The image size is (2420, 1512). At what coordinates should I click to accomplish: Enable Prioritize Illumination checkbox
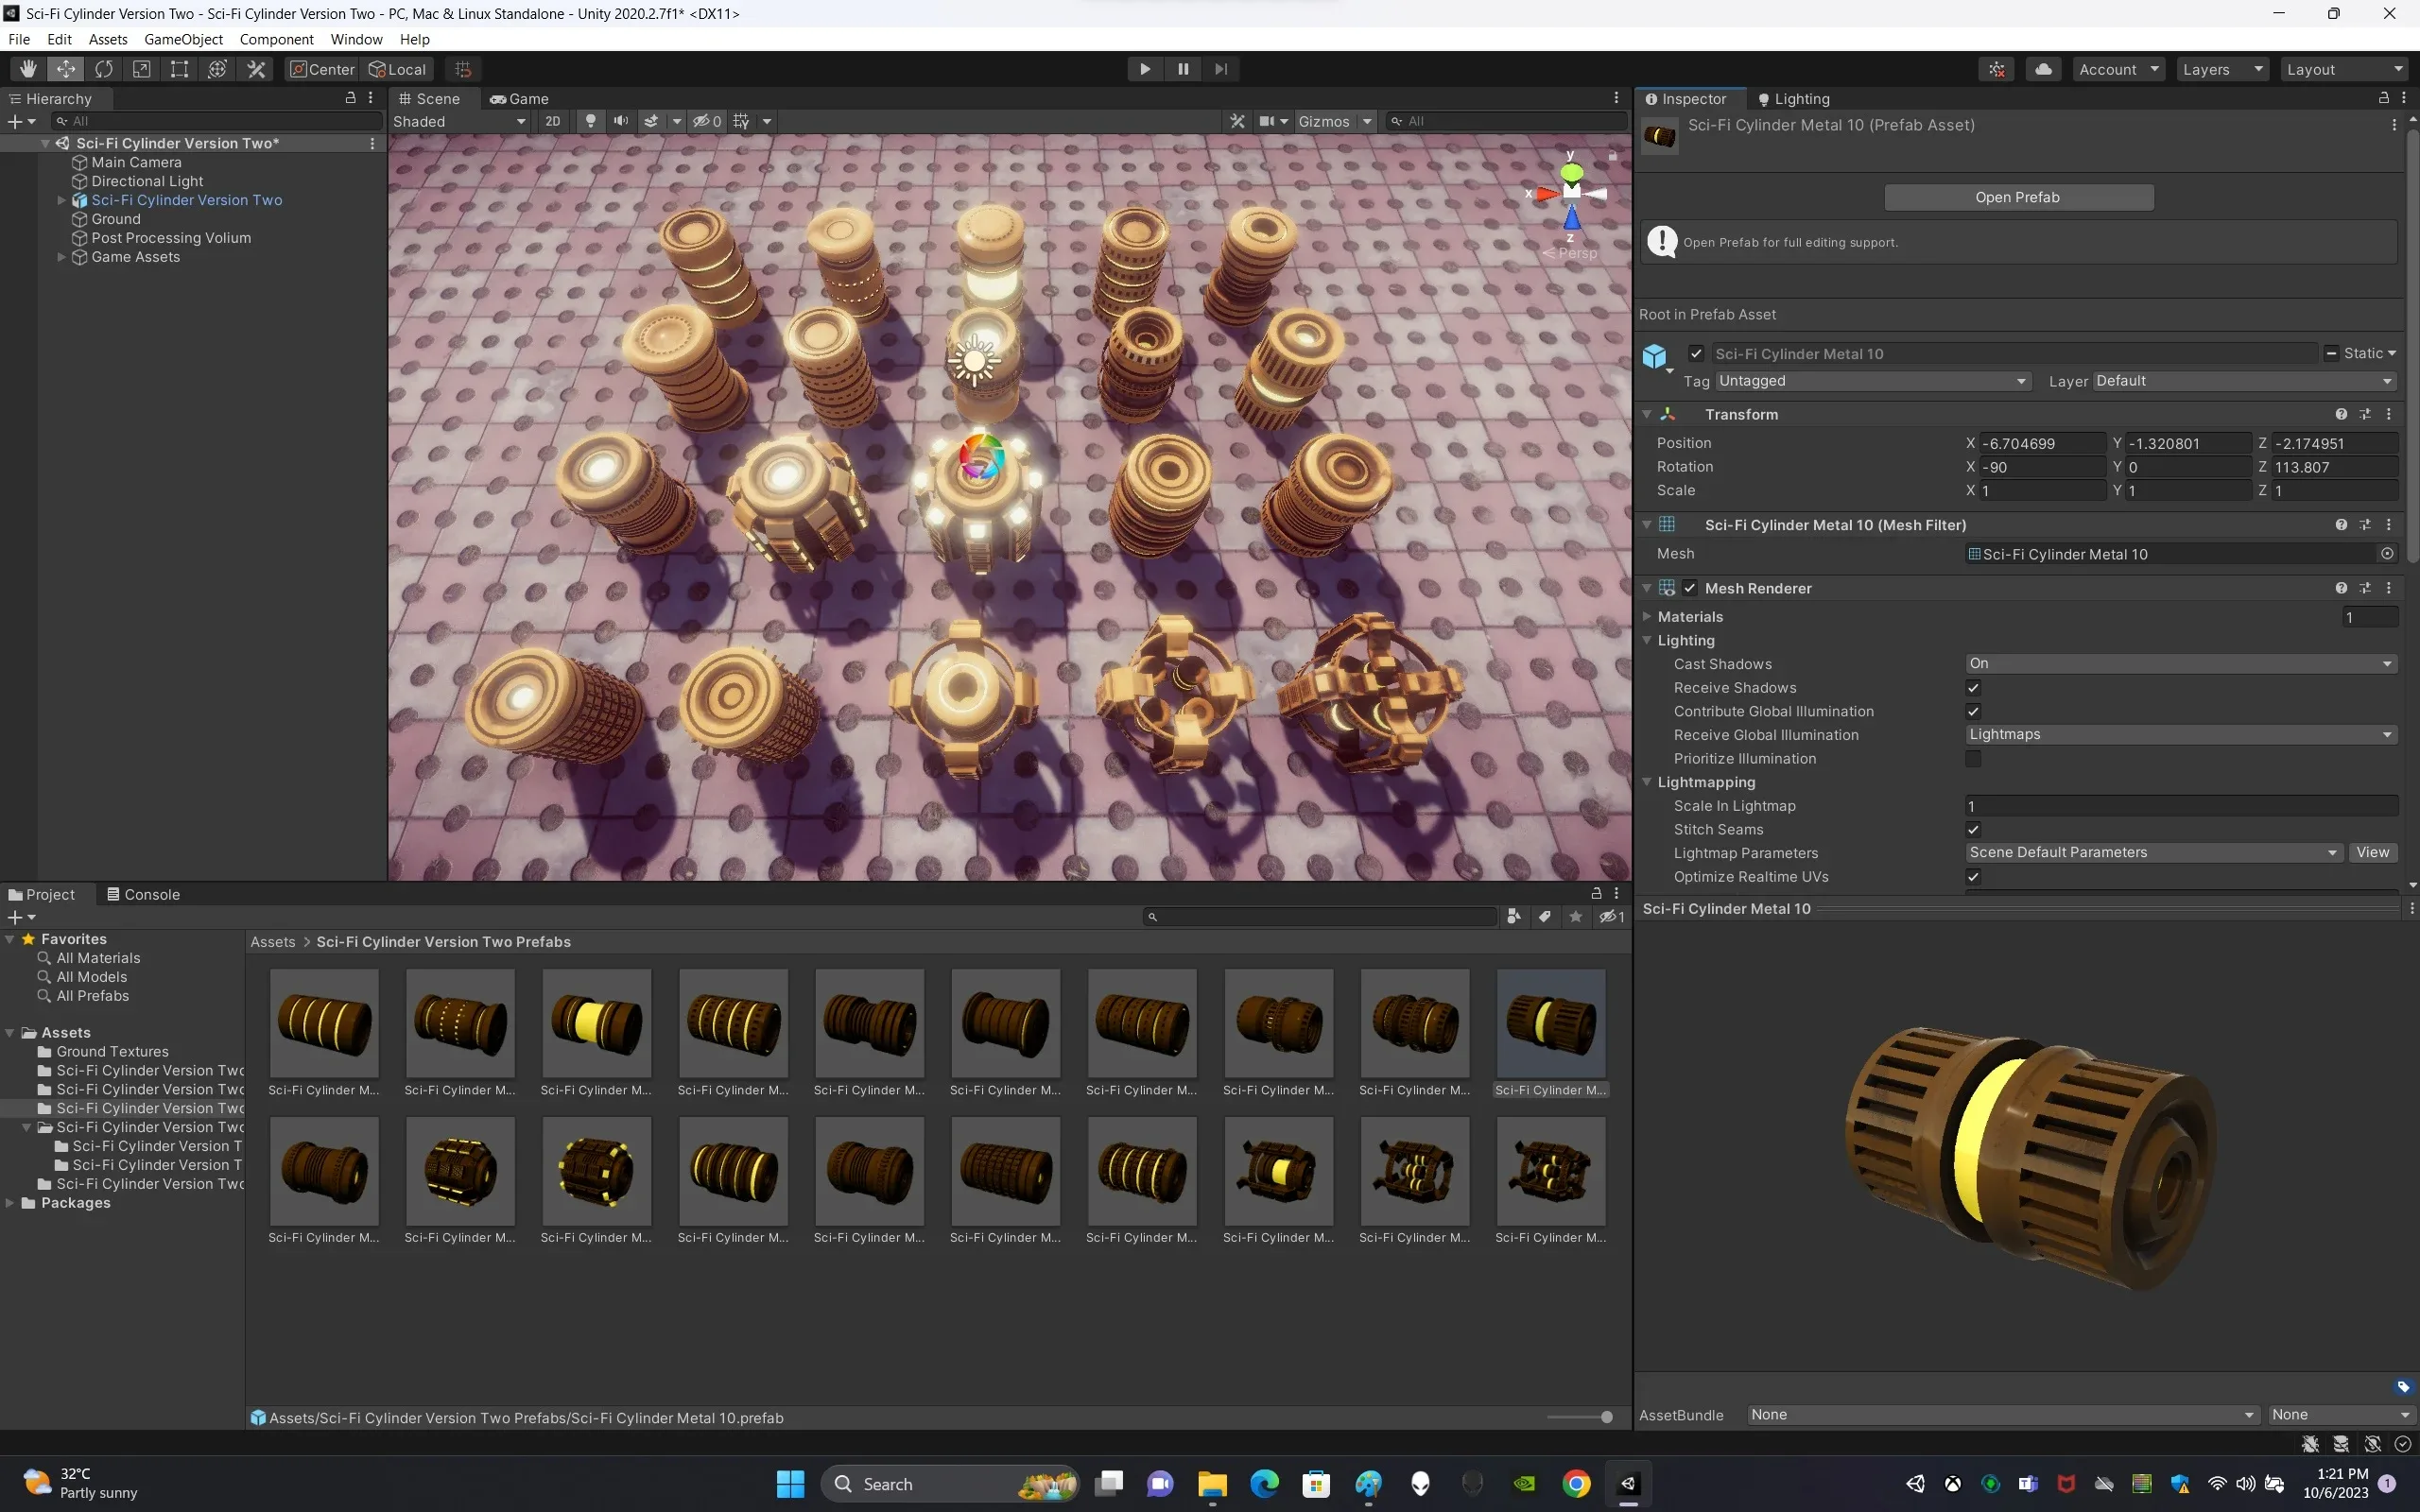pyautogui.click(x=1973, y=759)
